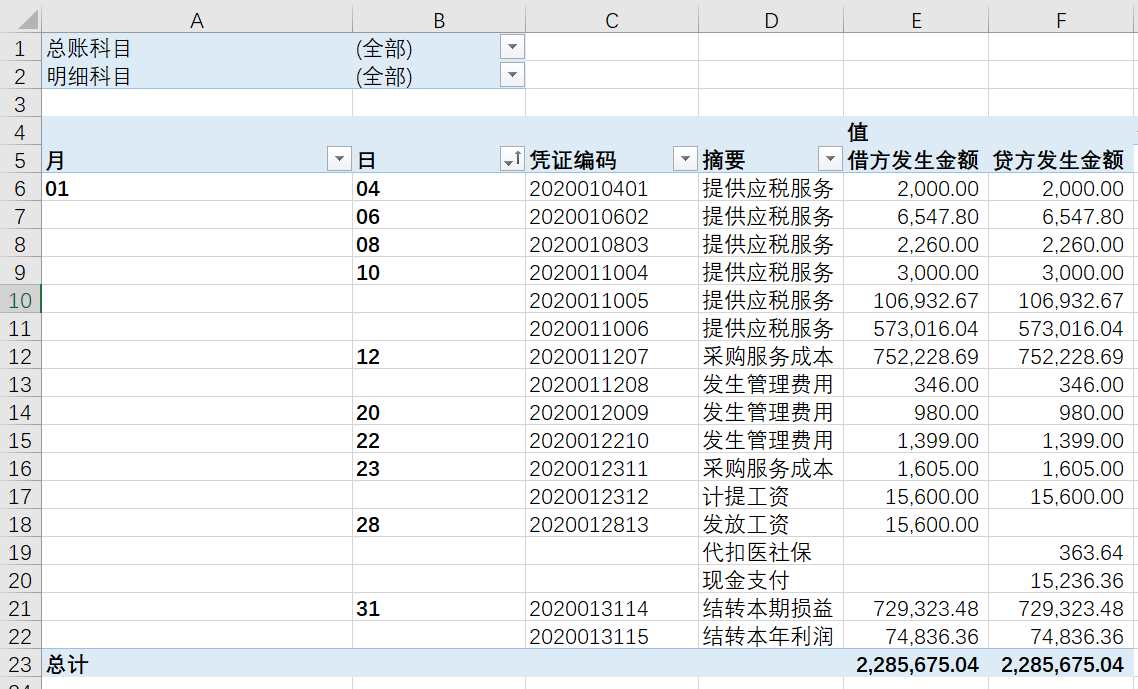Select the day 04 cell
Viewport: 1138px width, 689px height.
pyautogui.click(x=438, y=188)
